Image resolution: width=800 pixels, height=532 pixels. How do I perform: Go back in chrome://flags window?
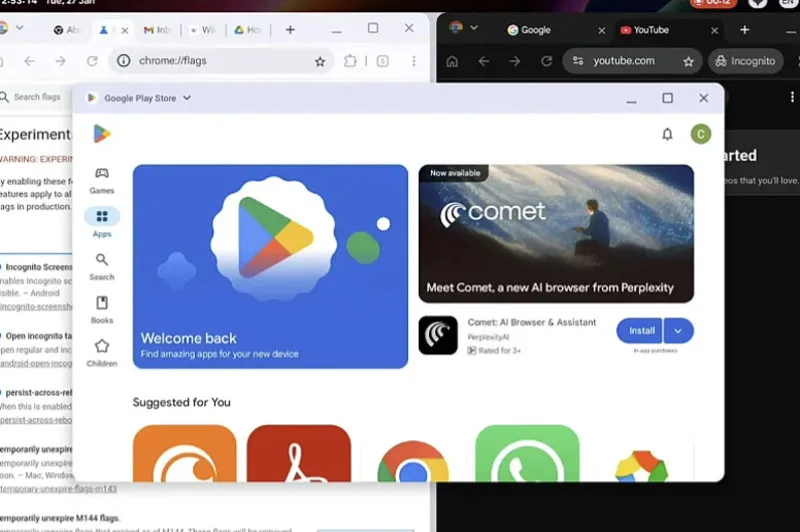[x=30, y=61]
